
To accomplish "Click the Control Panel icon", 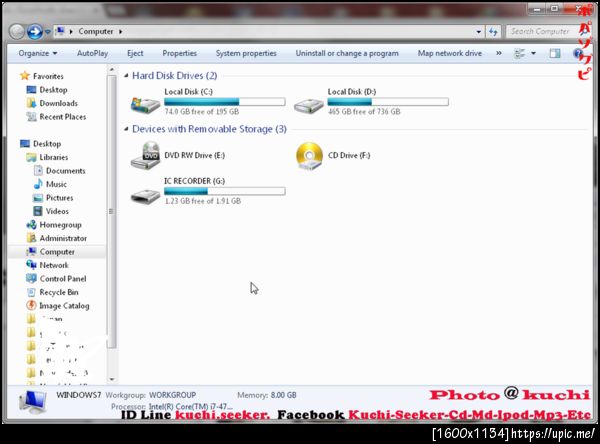I will pos(31,279).
